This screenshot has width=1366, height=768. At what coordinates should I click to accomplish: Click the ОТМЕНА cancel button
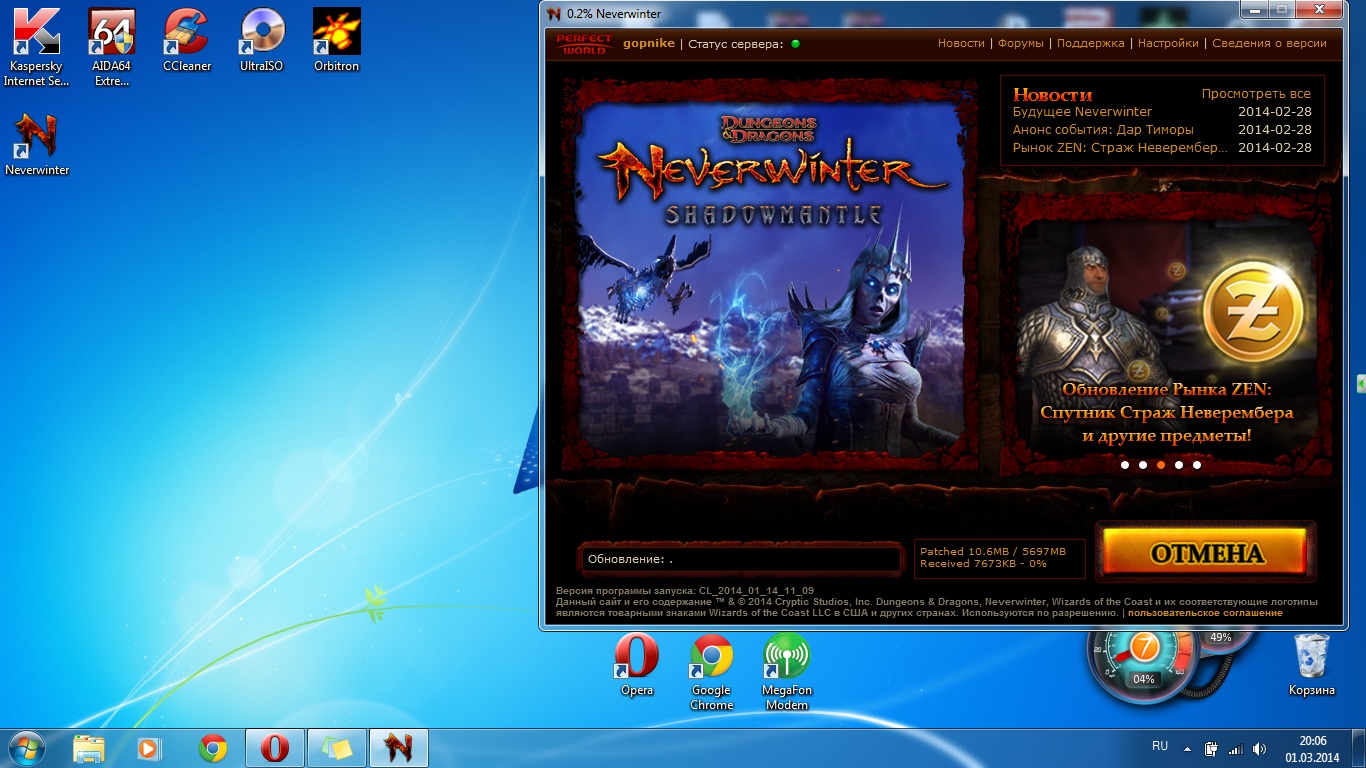tap(1206, 553)
